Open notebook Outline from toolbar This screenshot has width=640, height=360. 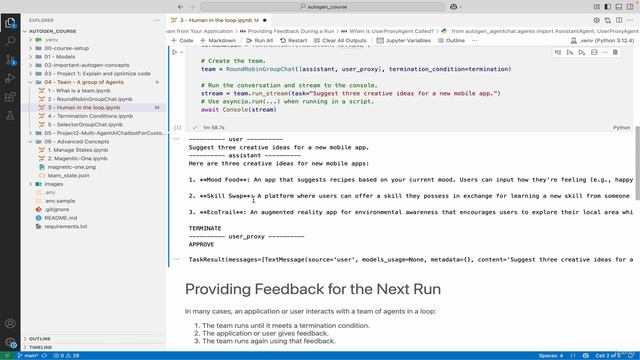click(x=451, y=40)
